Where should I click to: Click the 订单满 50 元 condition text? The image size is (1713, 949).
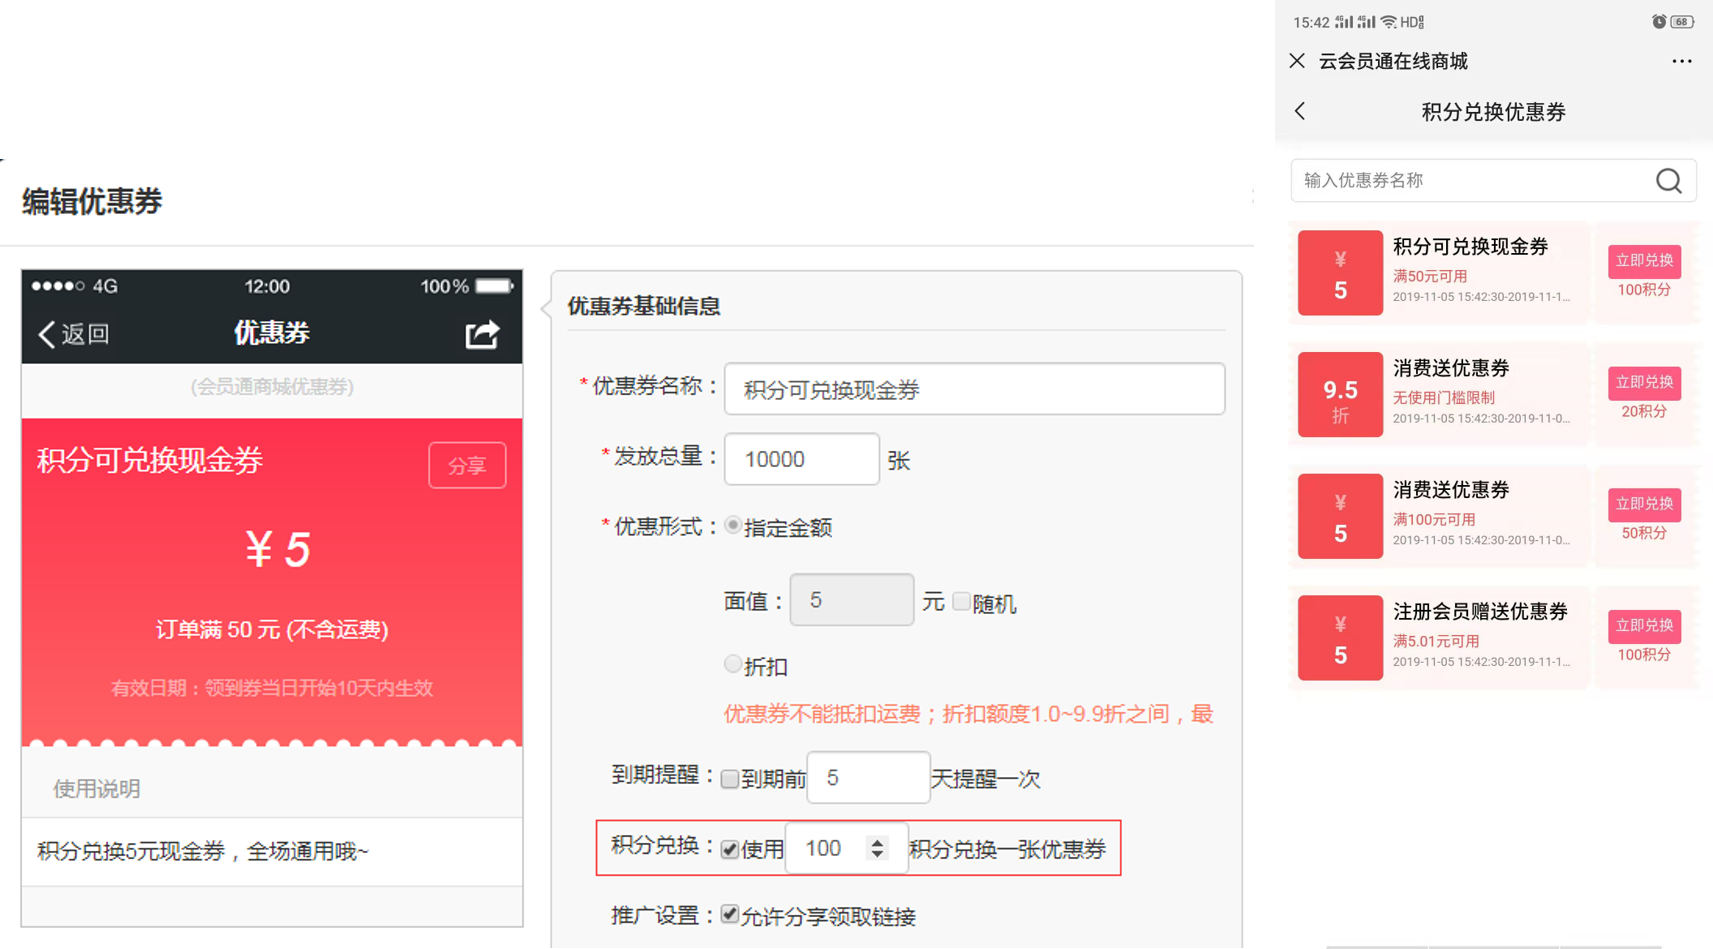coord(272,629)
